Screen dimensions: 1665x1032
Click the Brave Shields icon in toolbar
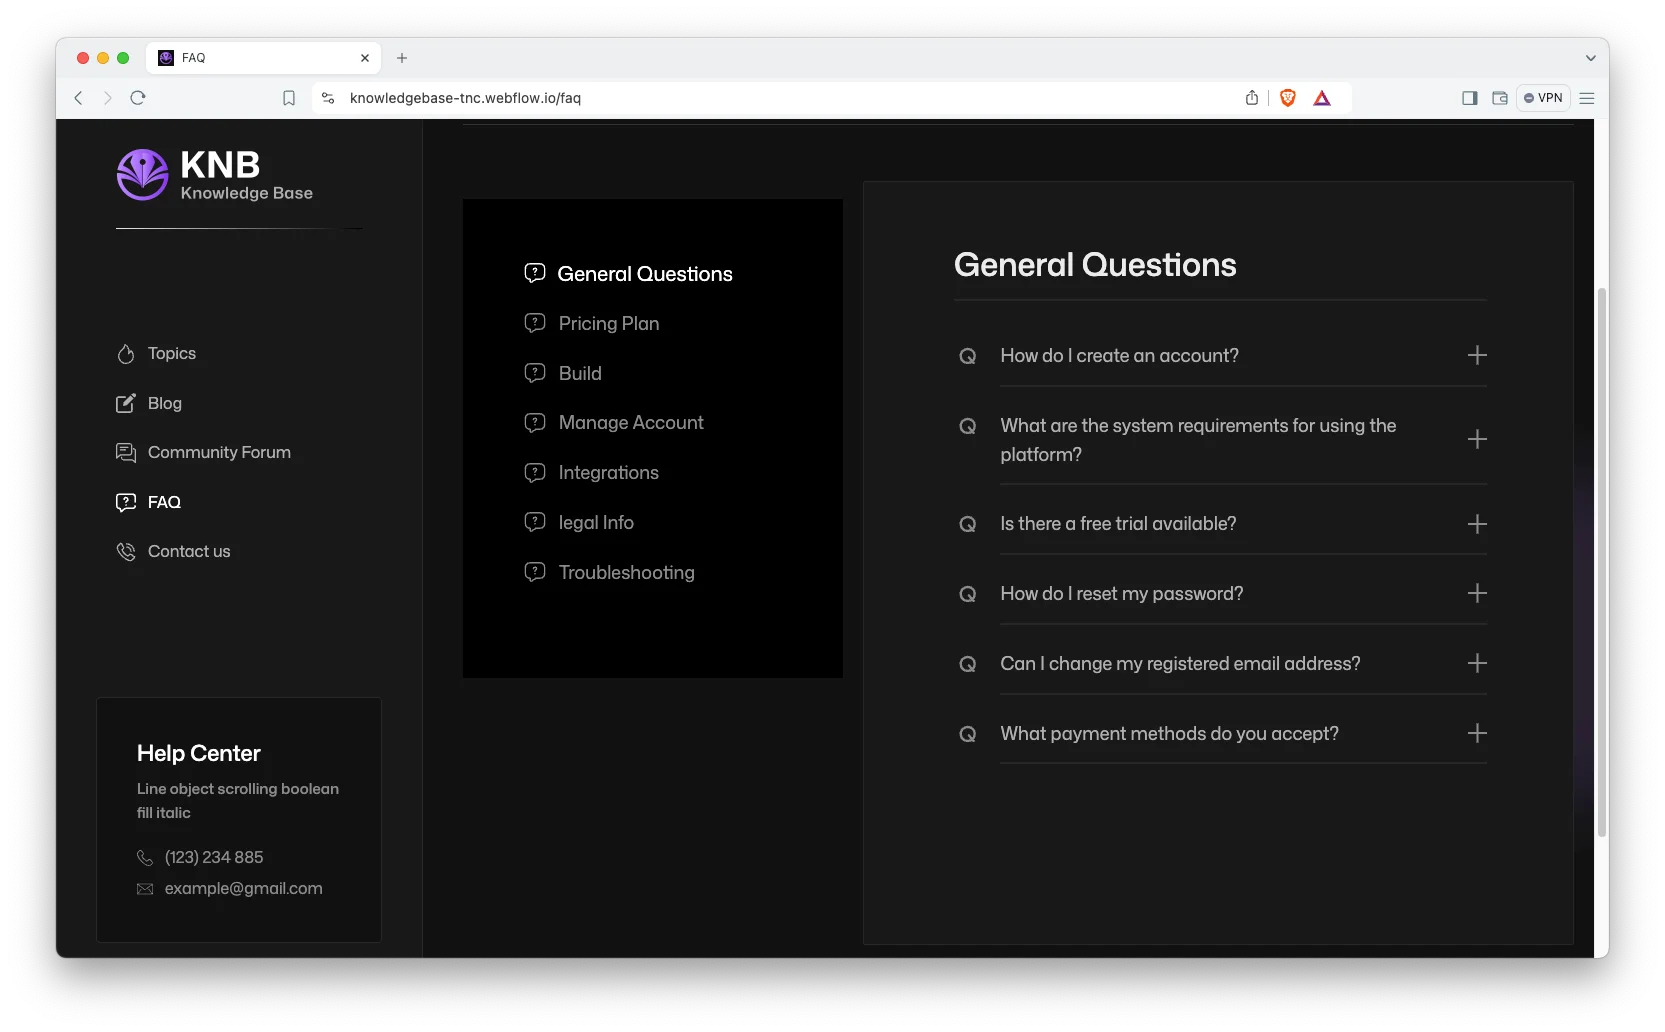[x=1287, y=98]
